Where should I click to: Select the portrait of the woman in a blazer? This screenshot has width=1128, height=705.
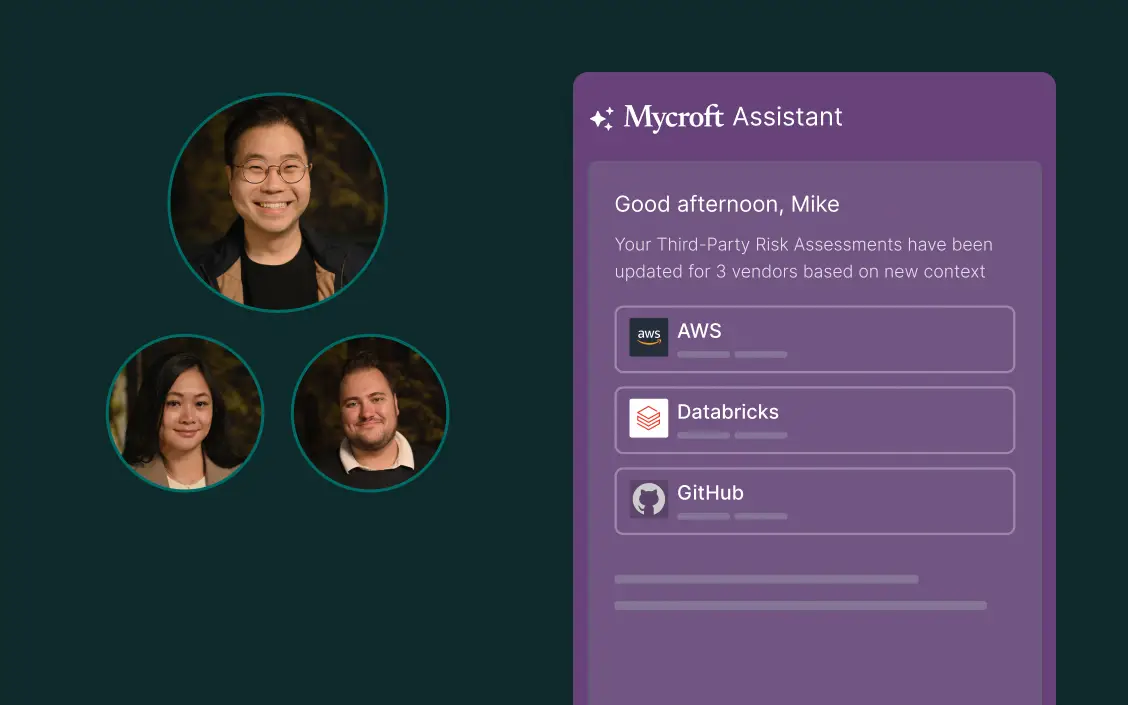pyautogui.click(x=185, y=413)
